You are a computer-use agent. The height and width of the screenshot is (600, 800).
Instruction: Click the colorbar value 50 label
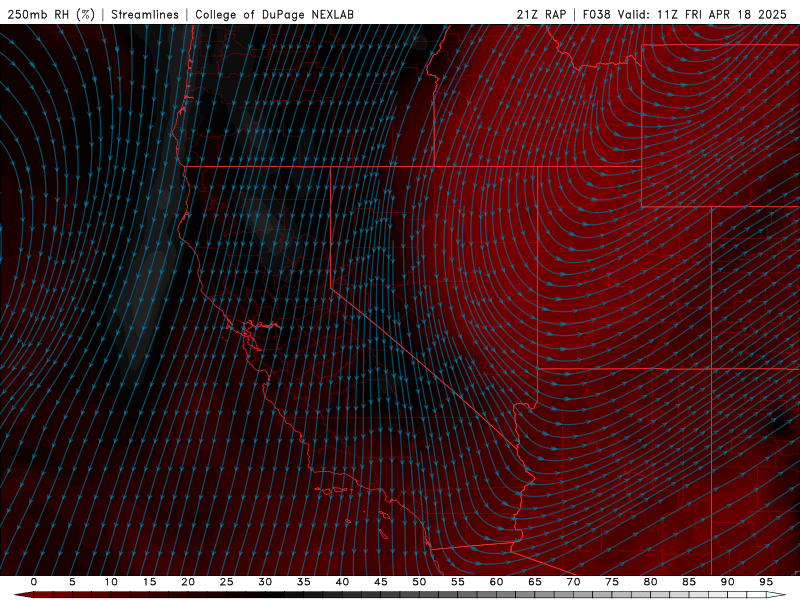point(419,582)
